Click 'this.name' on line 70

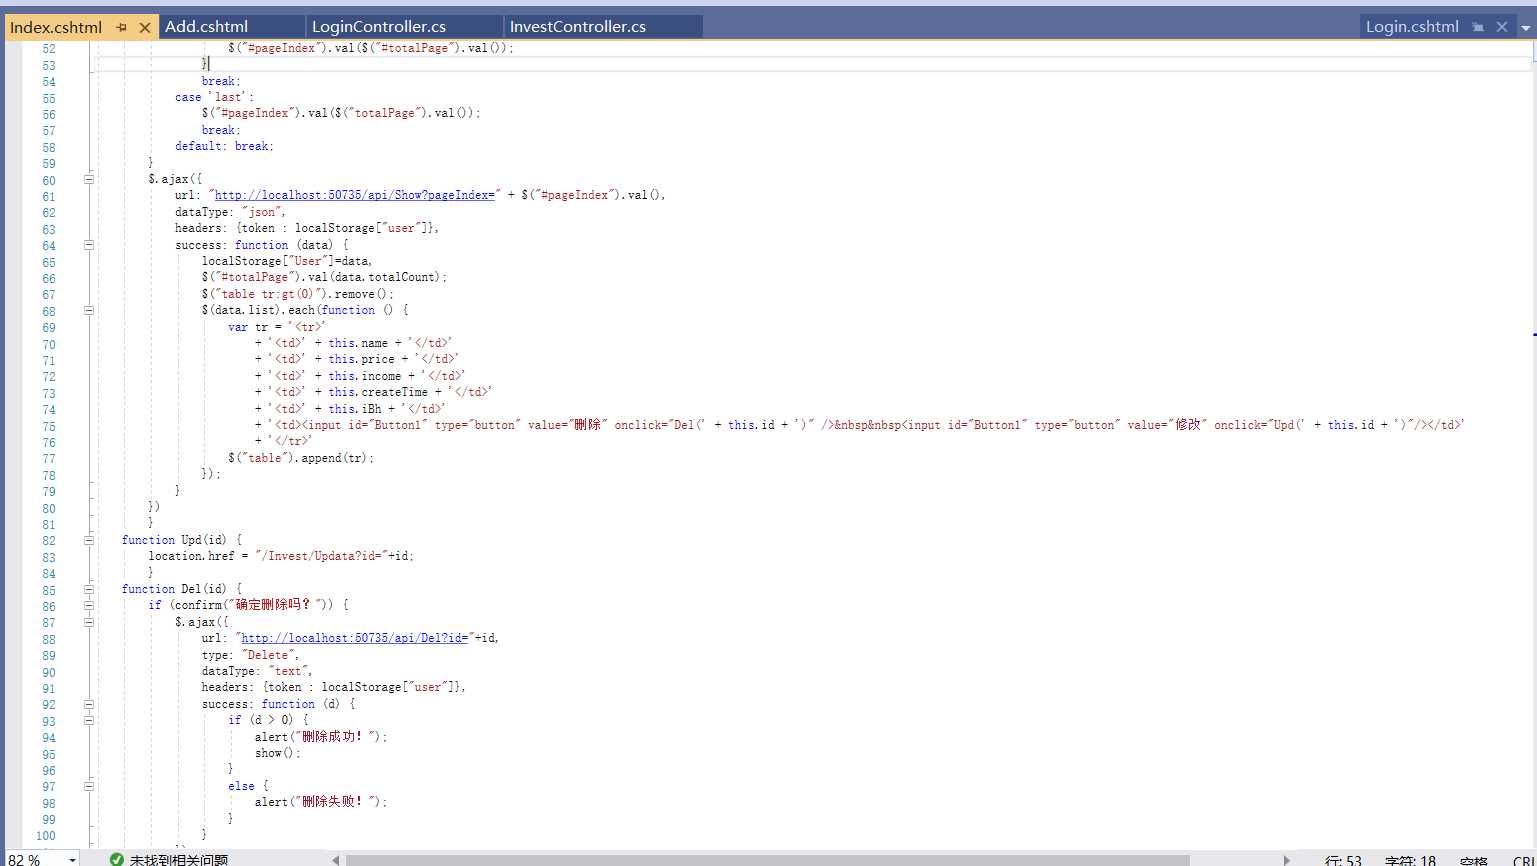358,343
